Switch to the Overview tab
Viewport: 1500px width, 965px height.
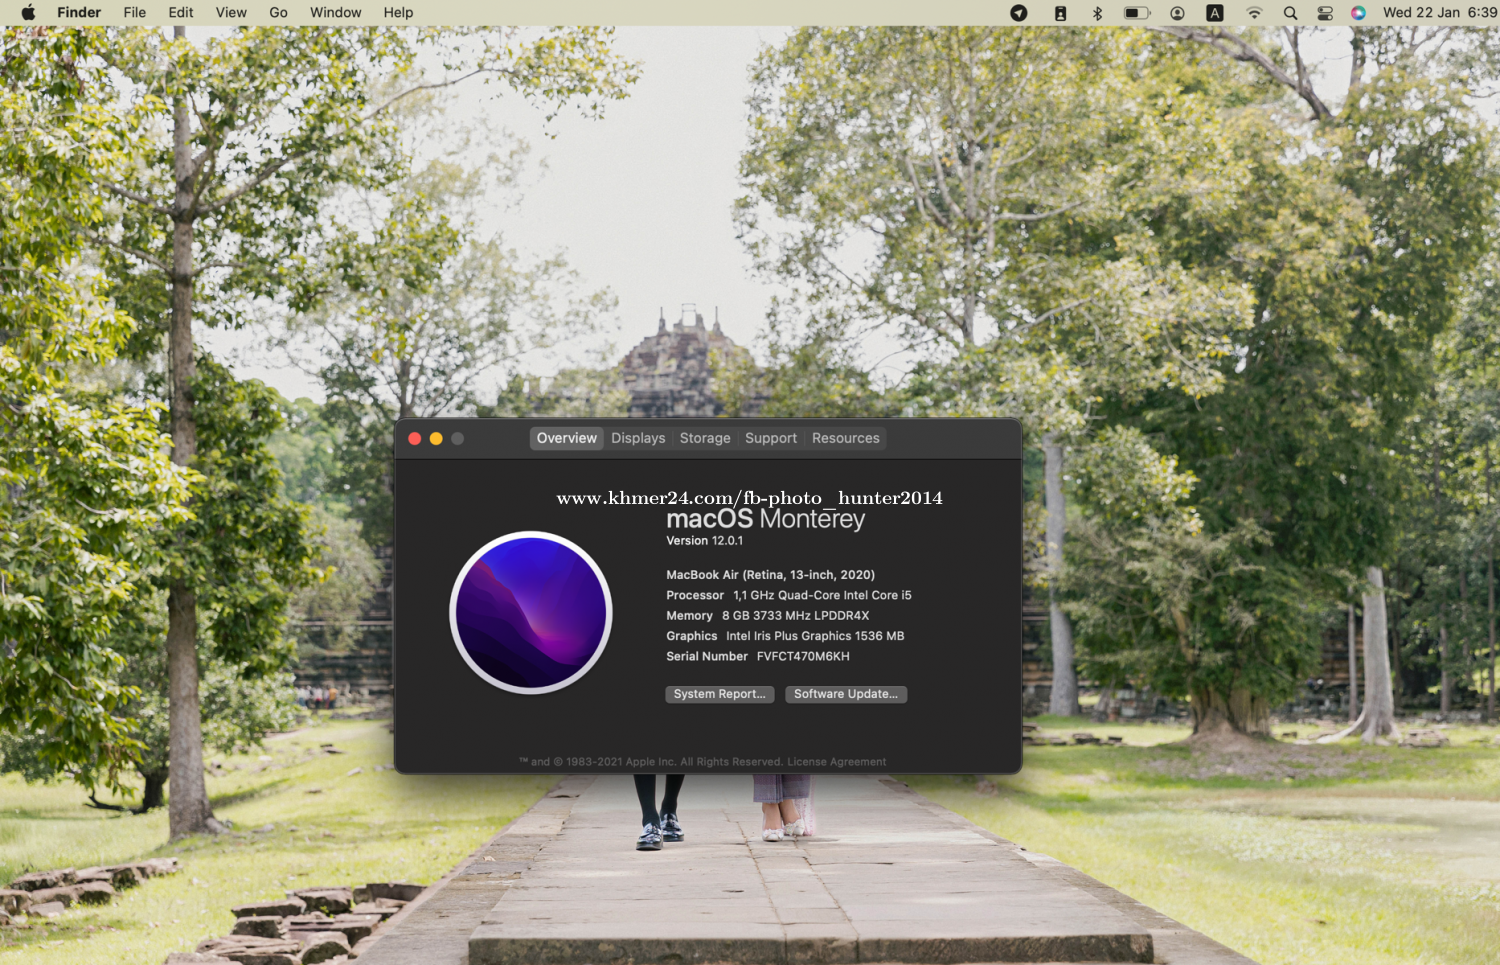coord(567,438)
